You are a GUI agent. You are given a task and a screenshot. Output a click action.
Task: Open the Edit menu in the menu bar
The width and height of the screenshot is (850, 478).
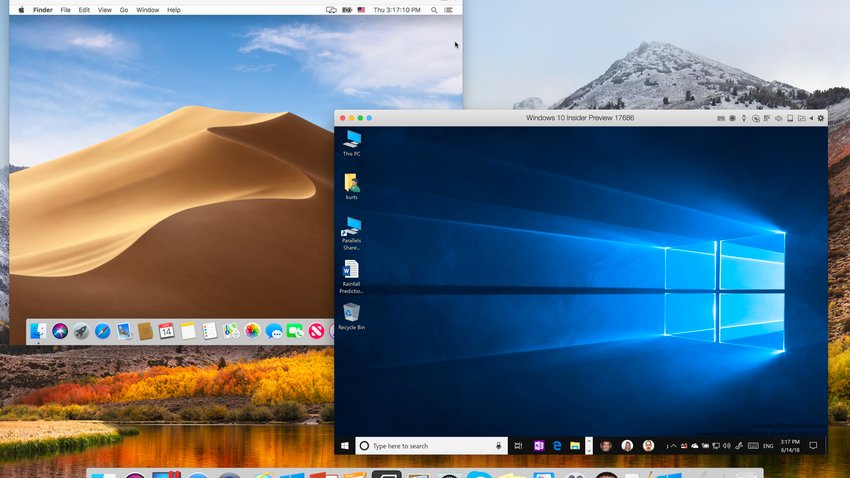pyautogui.click(x=84, y=10)
